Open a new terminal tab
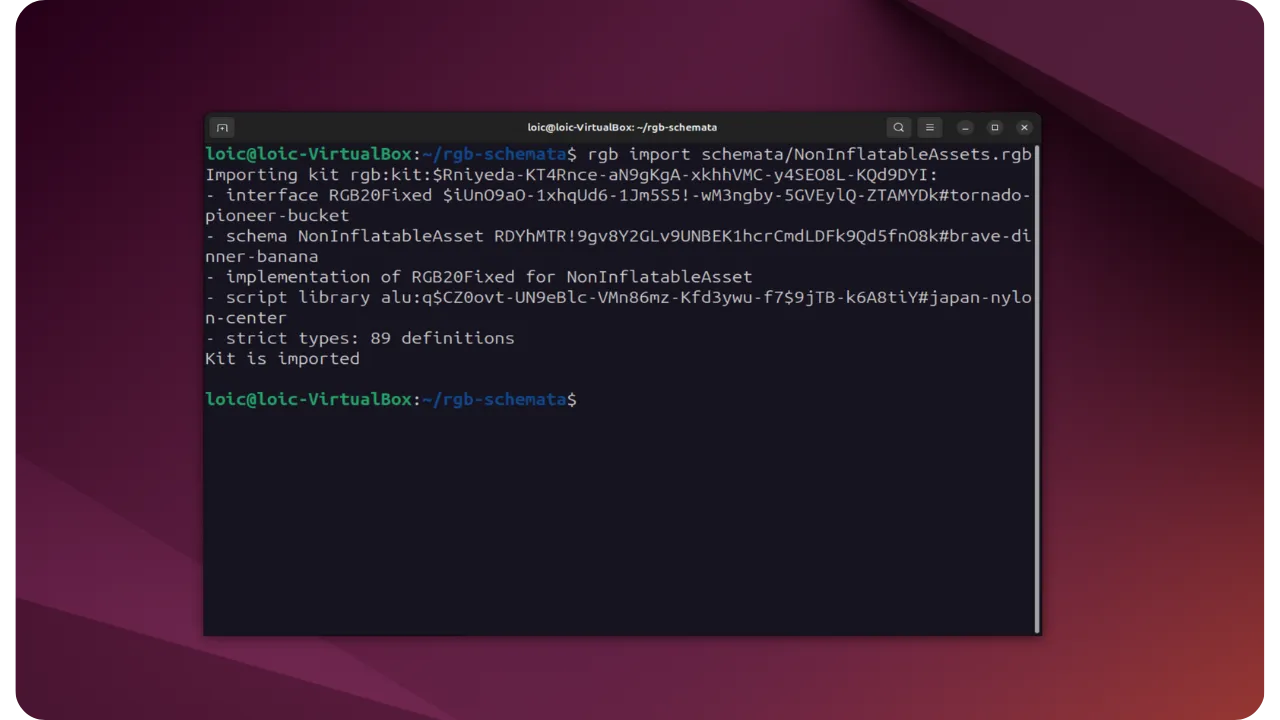This screenshot has width=1280, height=720. 221,127
